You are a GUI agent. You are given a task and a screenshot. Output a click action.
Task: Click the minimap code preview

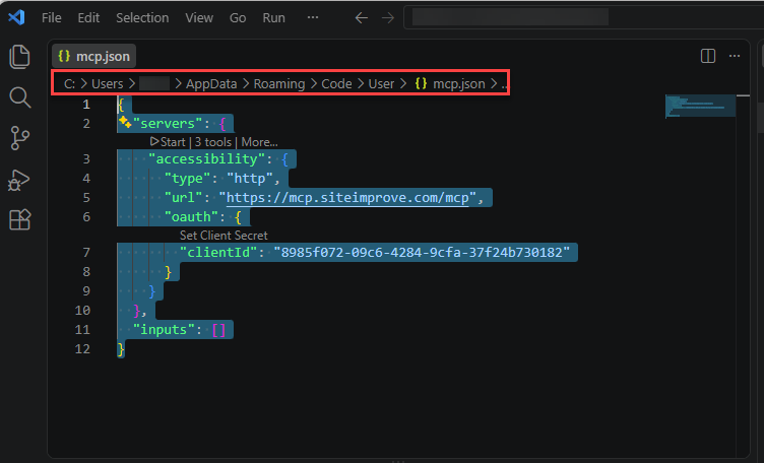(x=700, y=106)
